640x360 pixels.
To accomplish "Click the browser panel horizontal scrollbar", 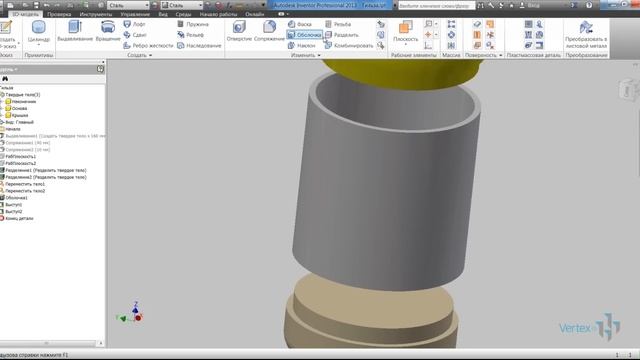I will click(x=49, y=343).
